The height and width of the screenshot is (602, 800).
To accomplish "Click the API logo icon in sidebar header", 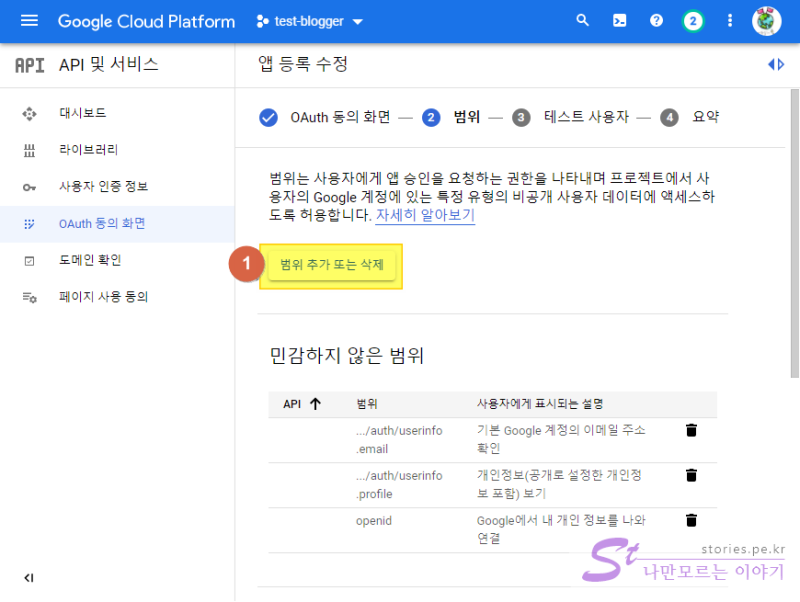I will point(30,65).
